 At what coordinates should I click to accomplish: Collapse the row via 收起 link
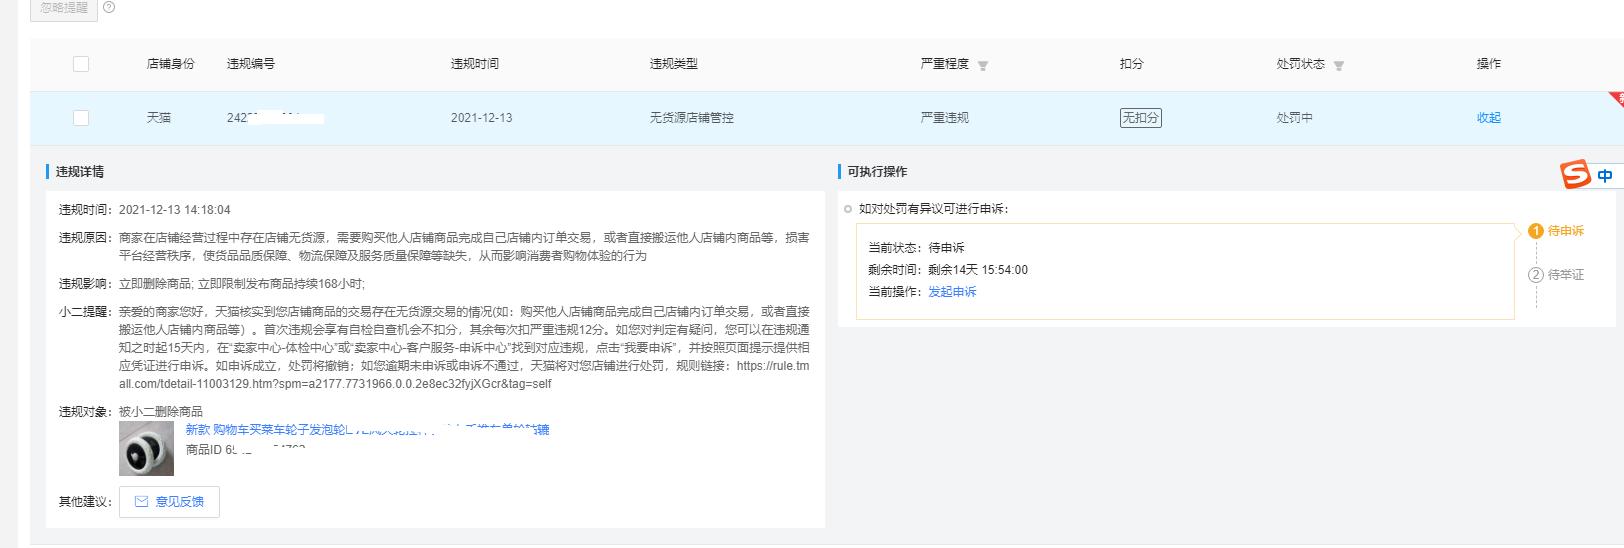point(1489,118)
